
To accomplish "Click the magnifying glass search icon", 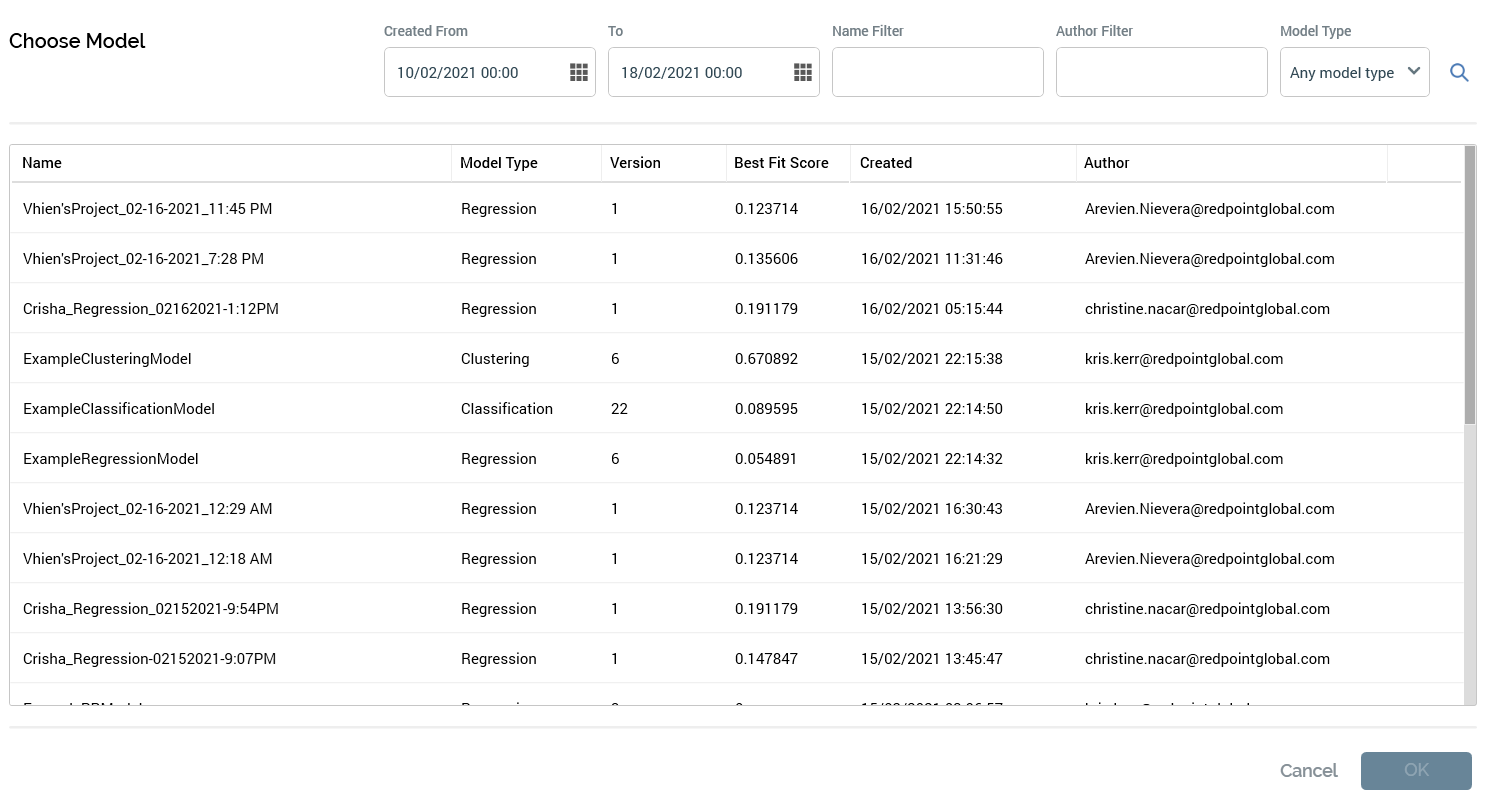I will point(1459,72).
